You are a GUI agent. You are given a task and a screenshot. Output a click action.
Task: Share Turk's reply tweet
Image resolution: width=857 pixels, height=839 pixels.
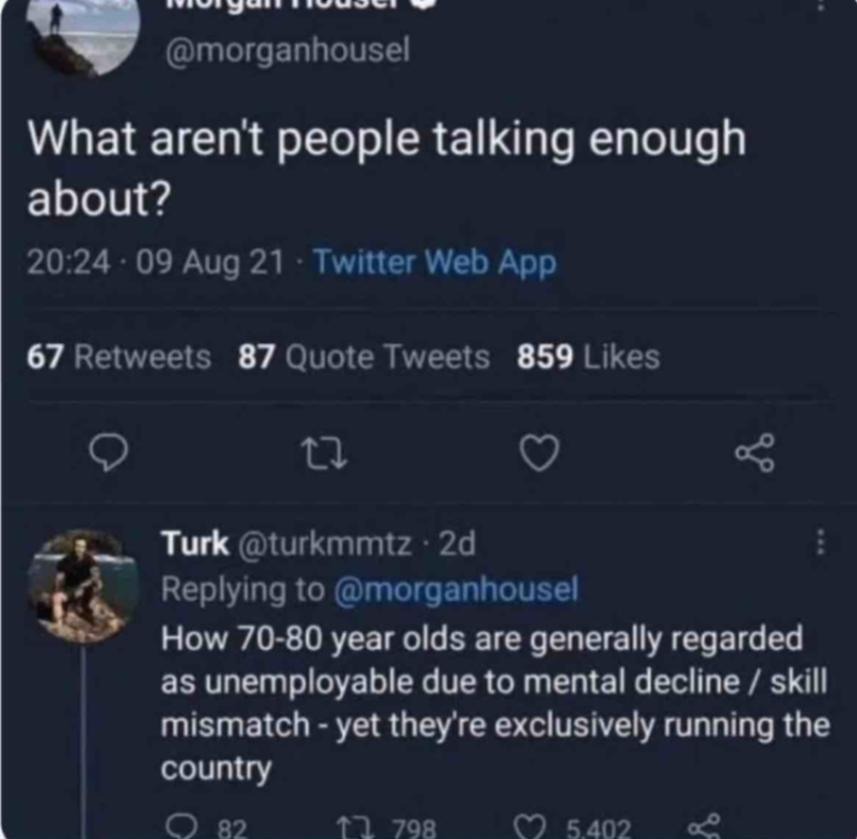tap(705, 826)
